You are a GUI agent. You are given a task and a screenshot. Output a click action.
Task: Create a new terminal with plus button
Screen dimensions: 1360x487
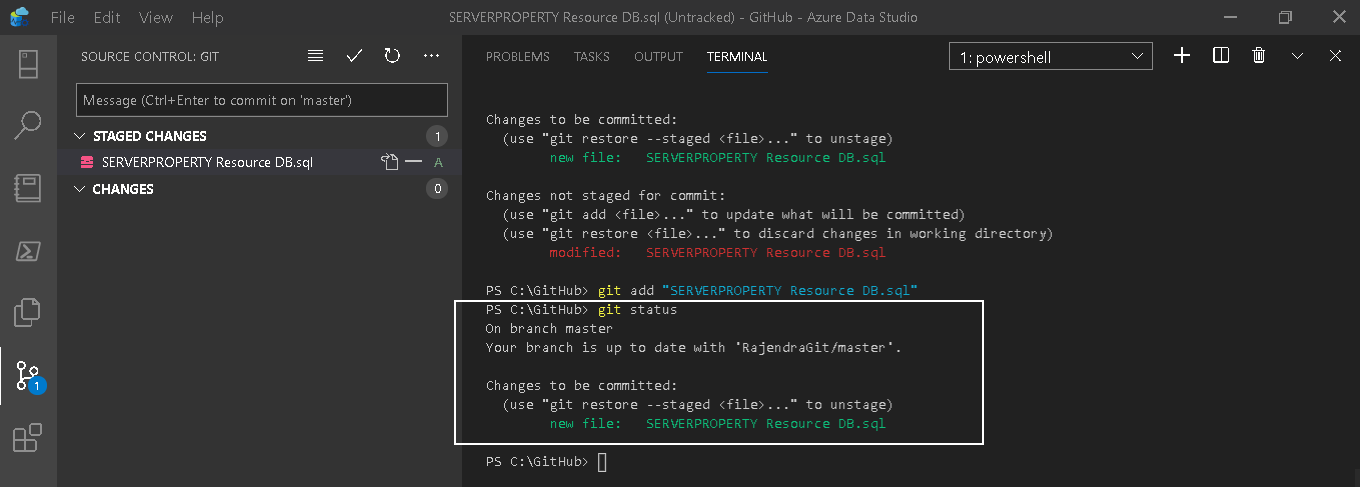pyautogui.click(x=1182, y=56)
